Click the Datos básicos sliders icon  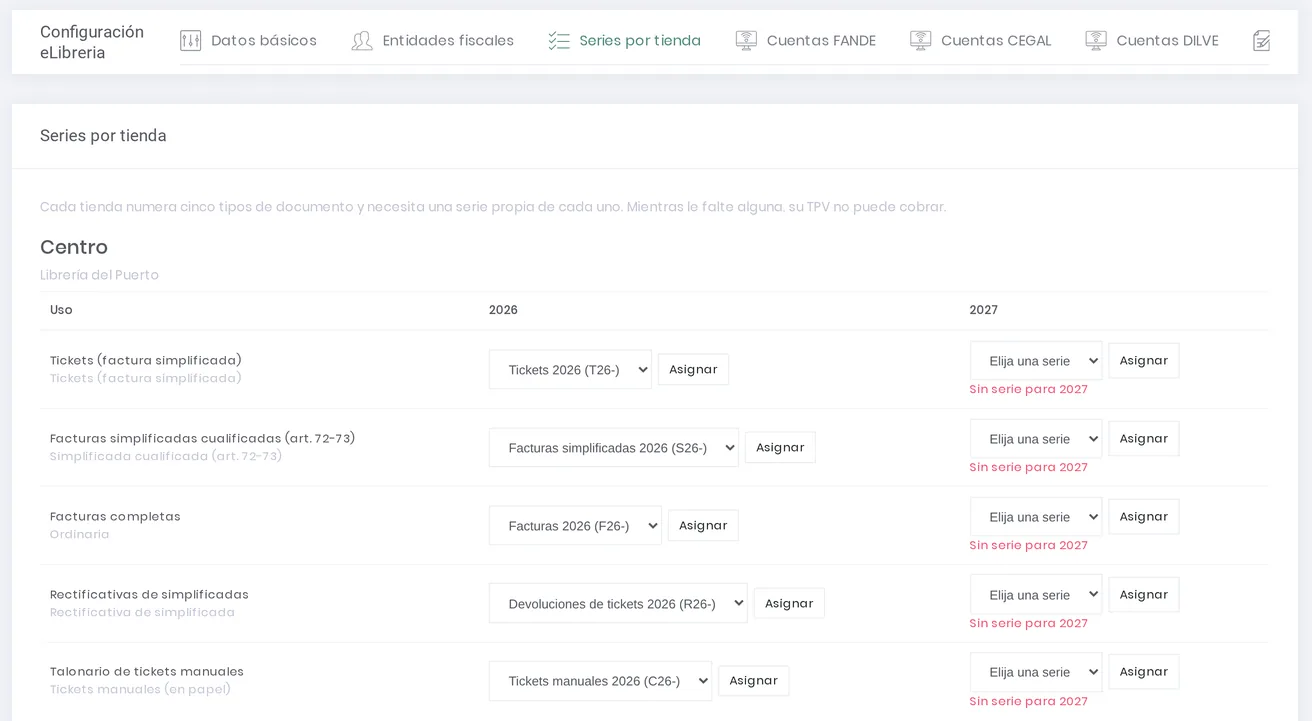pyautogui.click(x=191, y=41)
